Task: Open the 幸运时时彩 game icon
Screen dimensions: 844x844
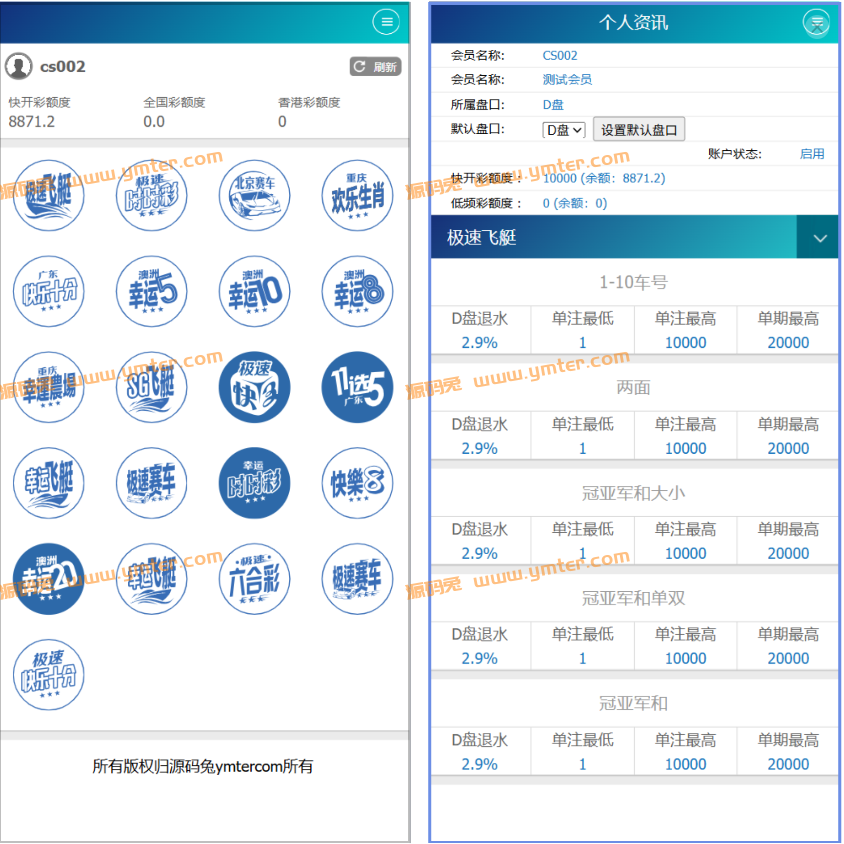Action: click(x=254, y=483)
